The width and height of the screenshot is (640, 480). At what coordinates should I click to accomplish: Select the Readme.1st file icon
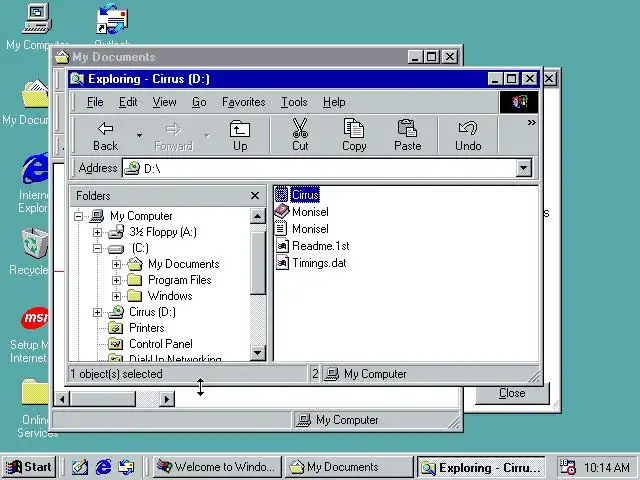[282, 246]
